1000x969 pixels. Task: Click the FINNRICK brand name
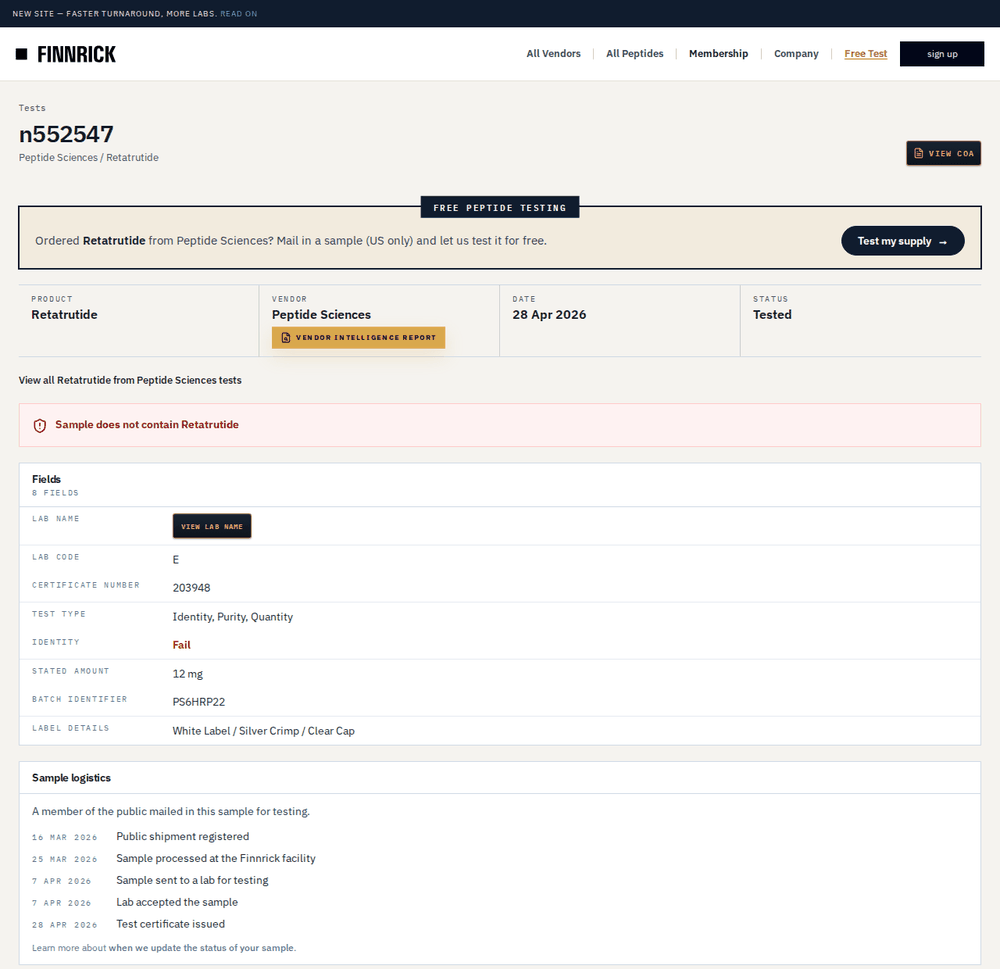[77, 54]
